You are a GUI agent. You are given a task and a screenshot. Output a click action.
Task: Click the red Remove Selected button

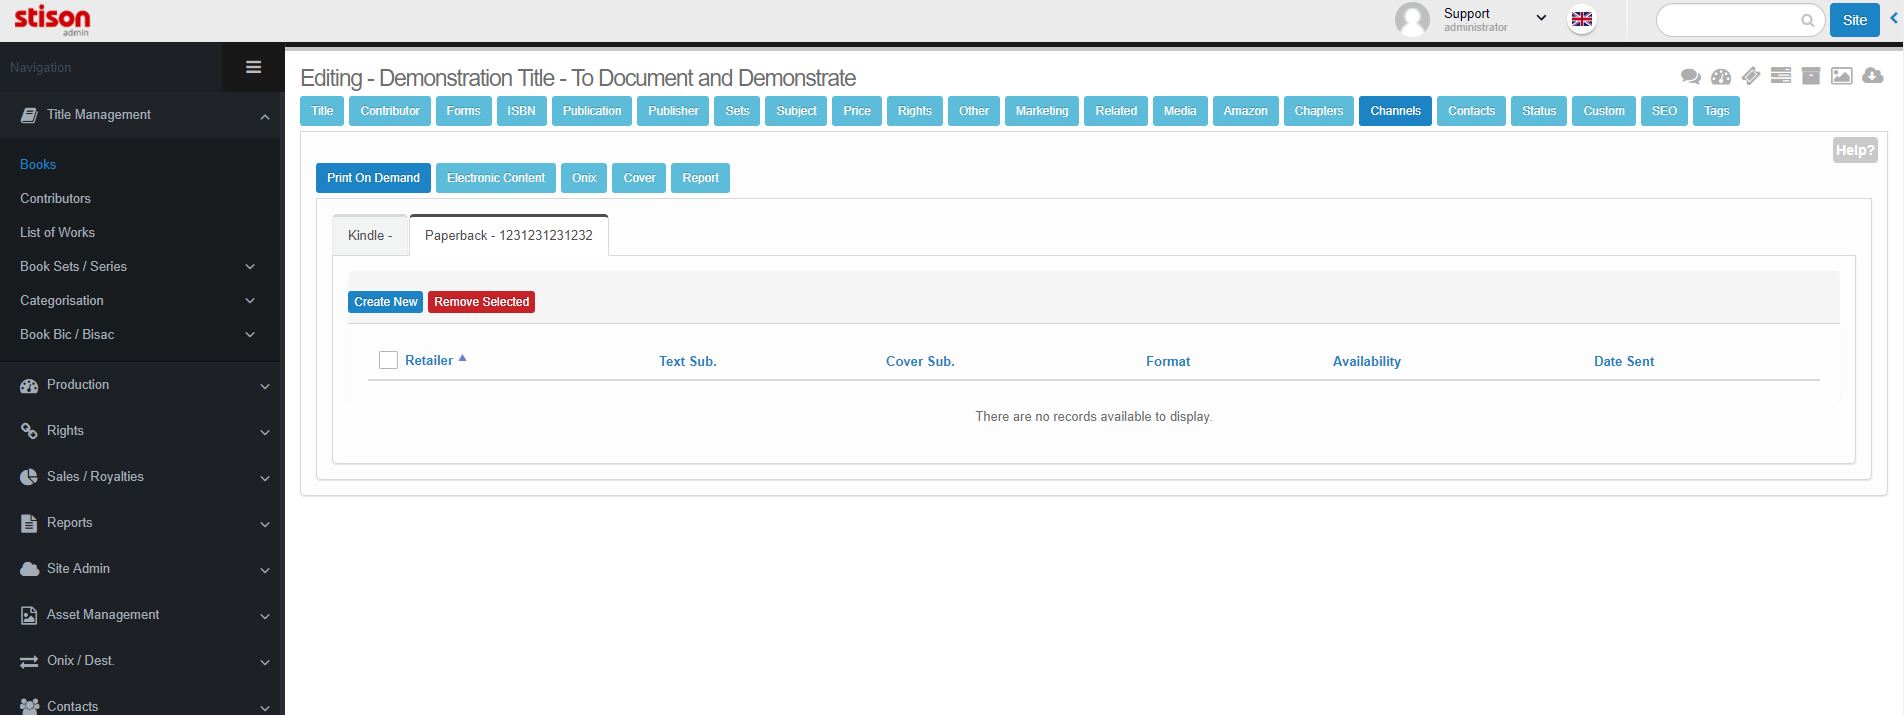[481, 302]
